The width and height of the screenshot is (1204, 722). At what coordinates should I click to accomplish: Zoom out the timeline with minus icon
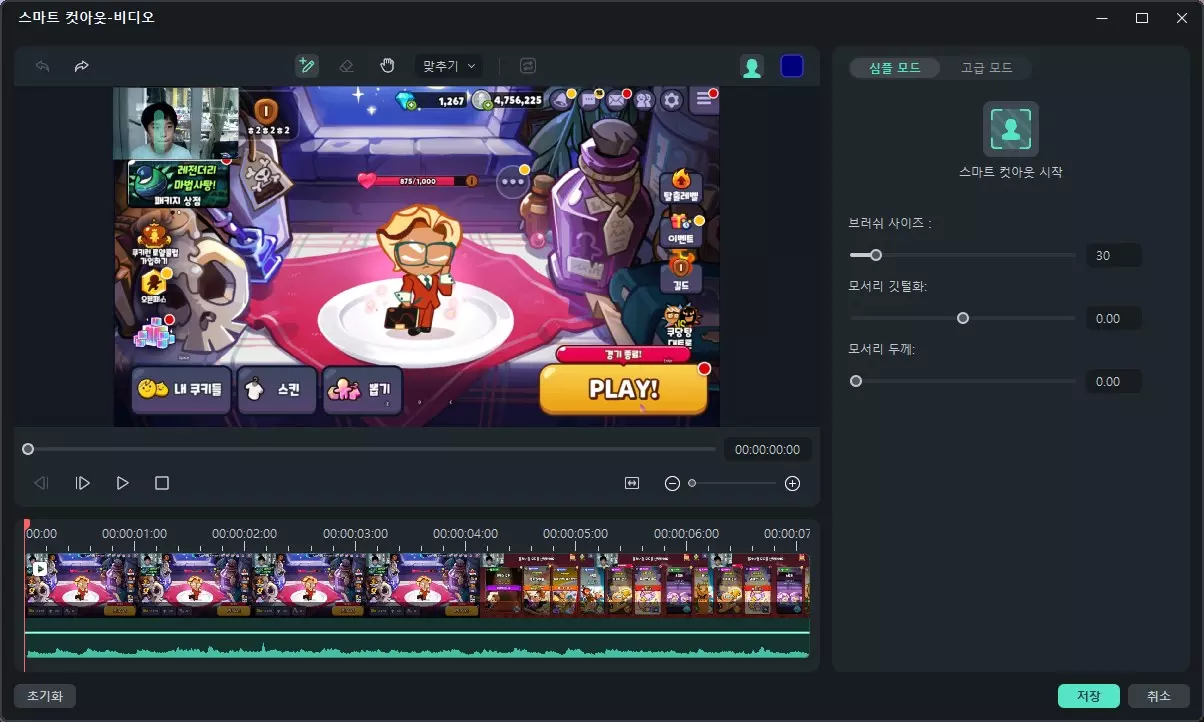coord(672,483)
